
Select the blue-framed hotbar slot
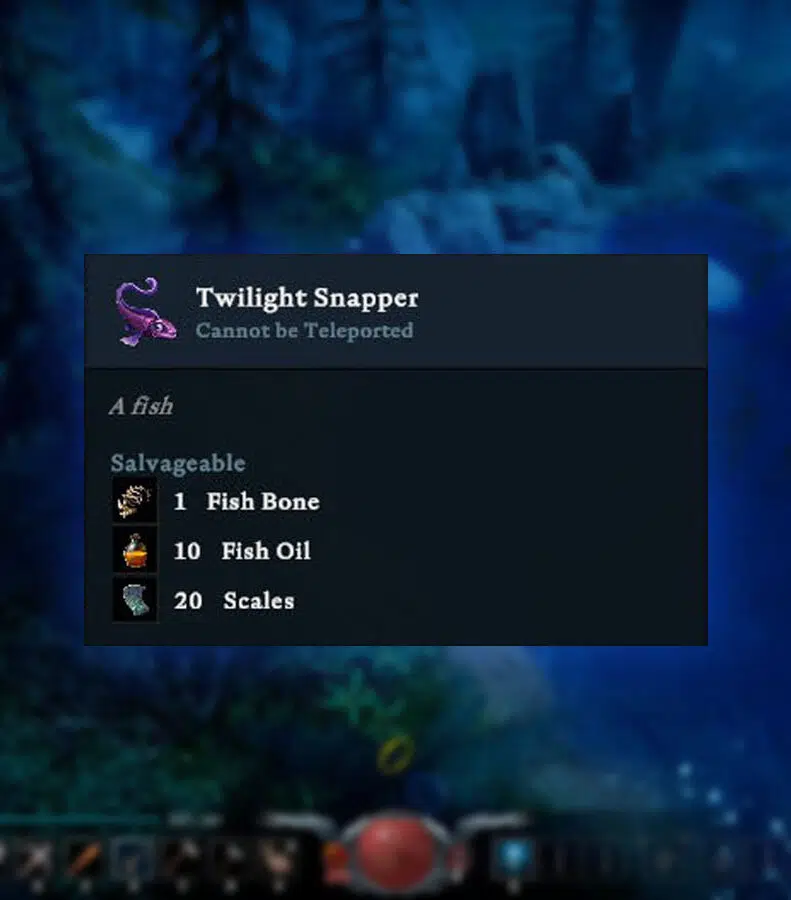134,858
